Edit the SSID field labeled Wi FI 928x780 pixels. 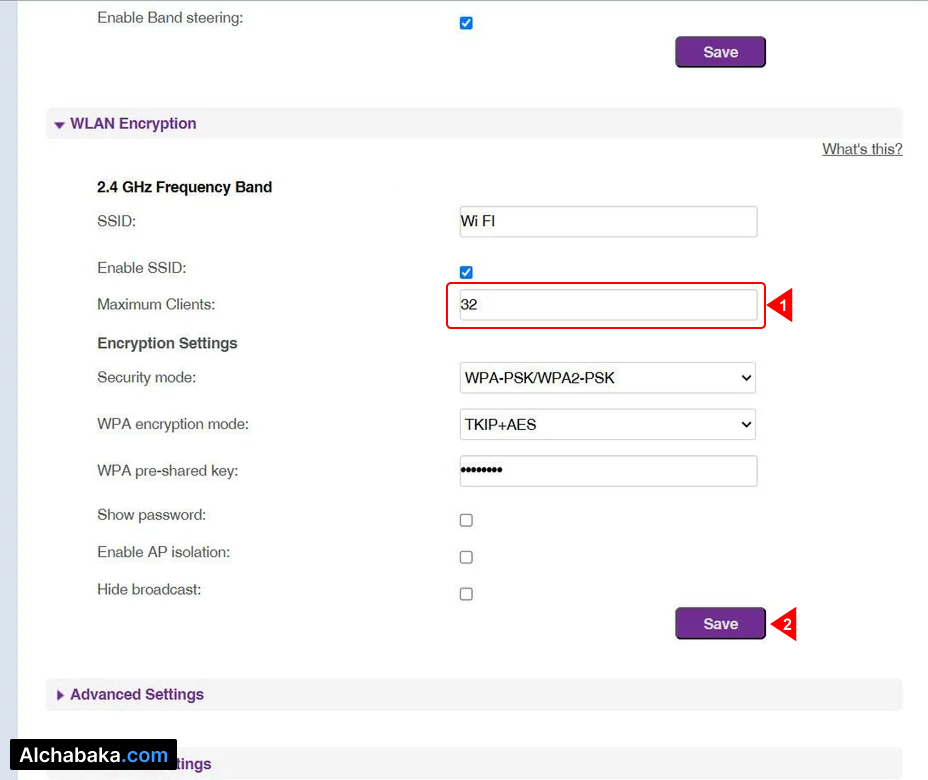click(x=607, y=221)
